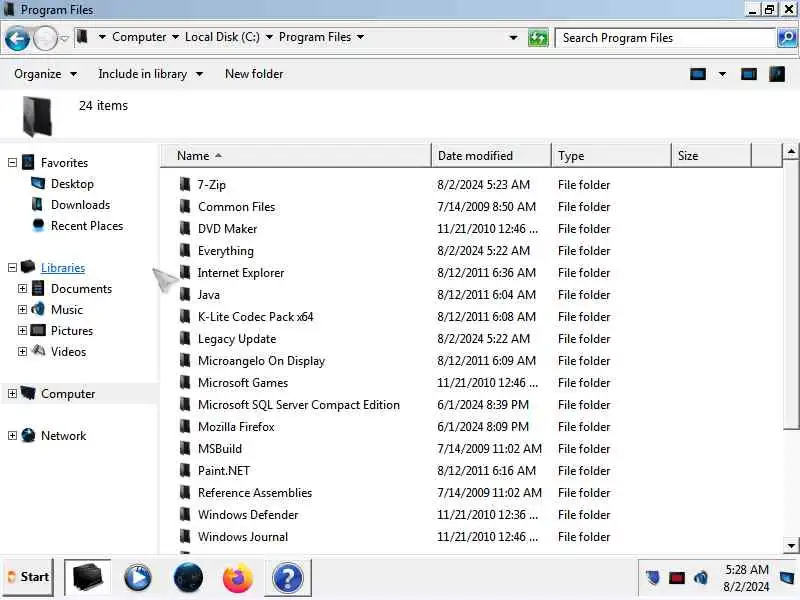Sort by the Size column header

(x=711, y=156)
